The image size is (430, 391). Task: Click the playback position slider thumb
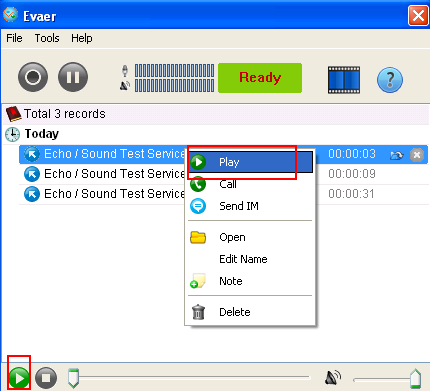click(73, 379)
